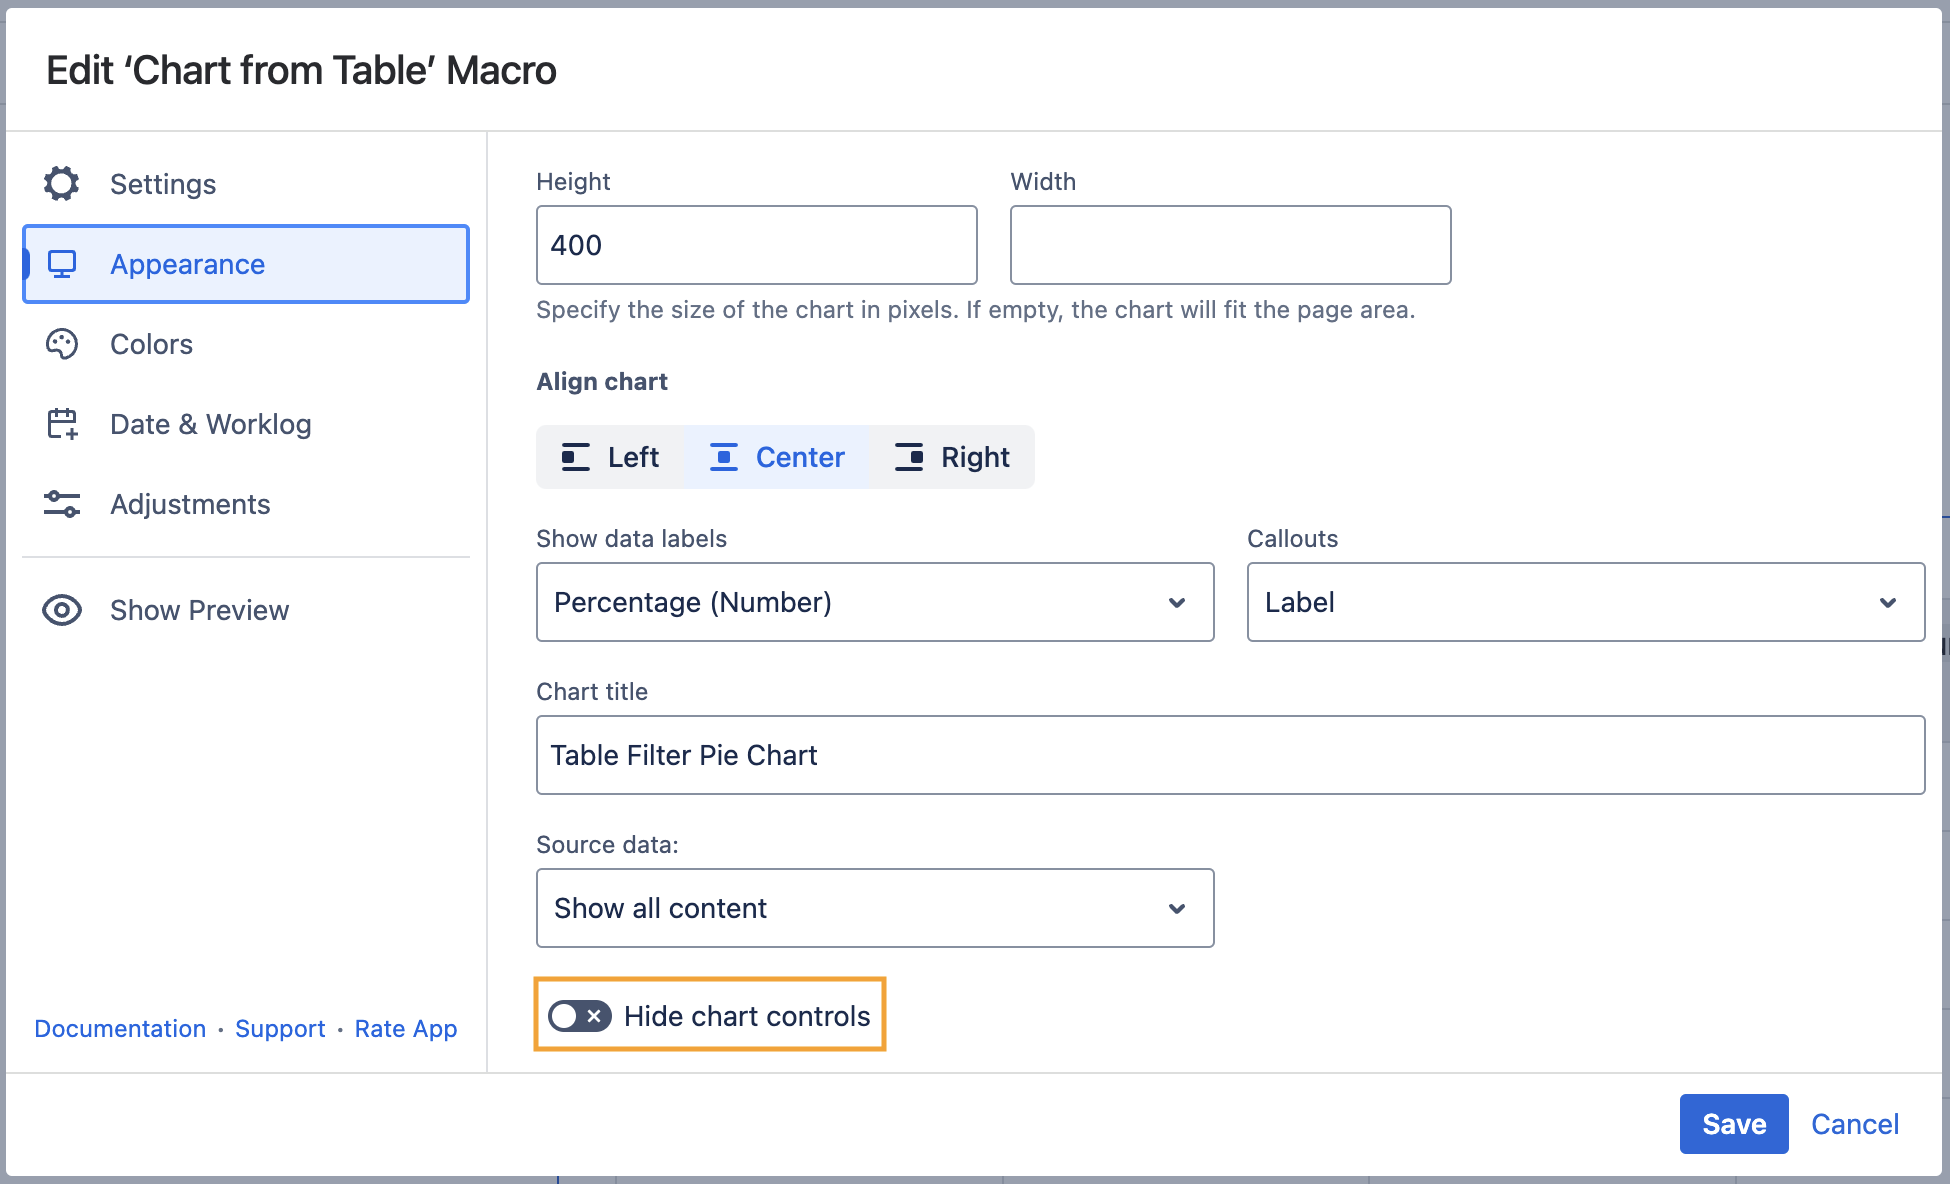Open the Source data dropdown
1950x1184 pixels.
(x=875, y=908)
